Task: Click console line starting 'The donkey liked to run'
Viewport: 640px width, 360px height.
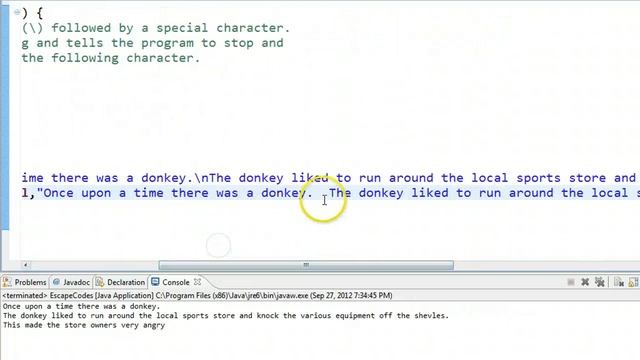Action: pyautogui.click(x=226, y=316)
